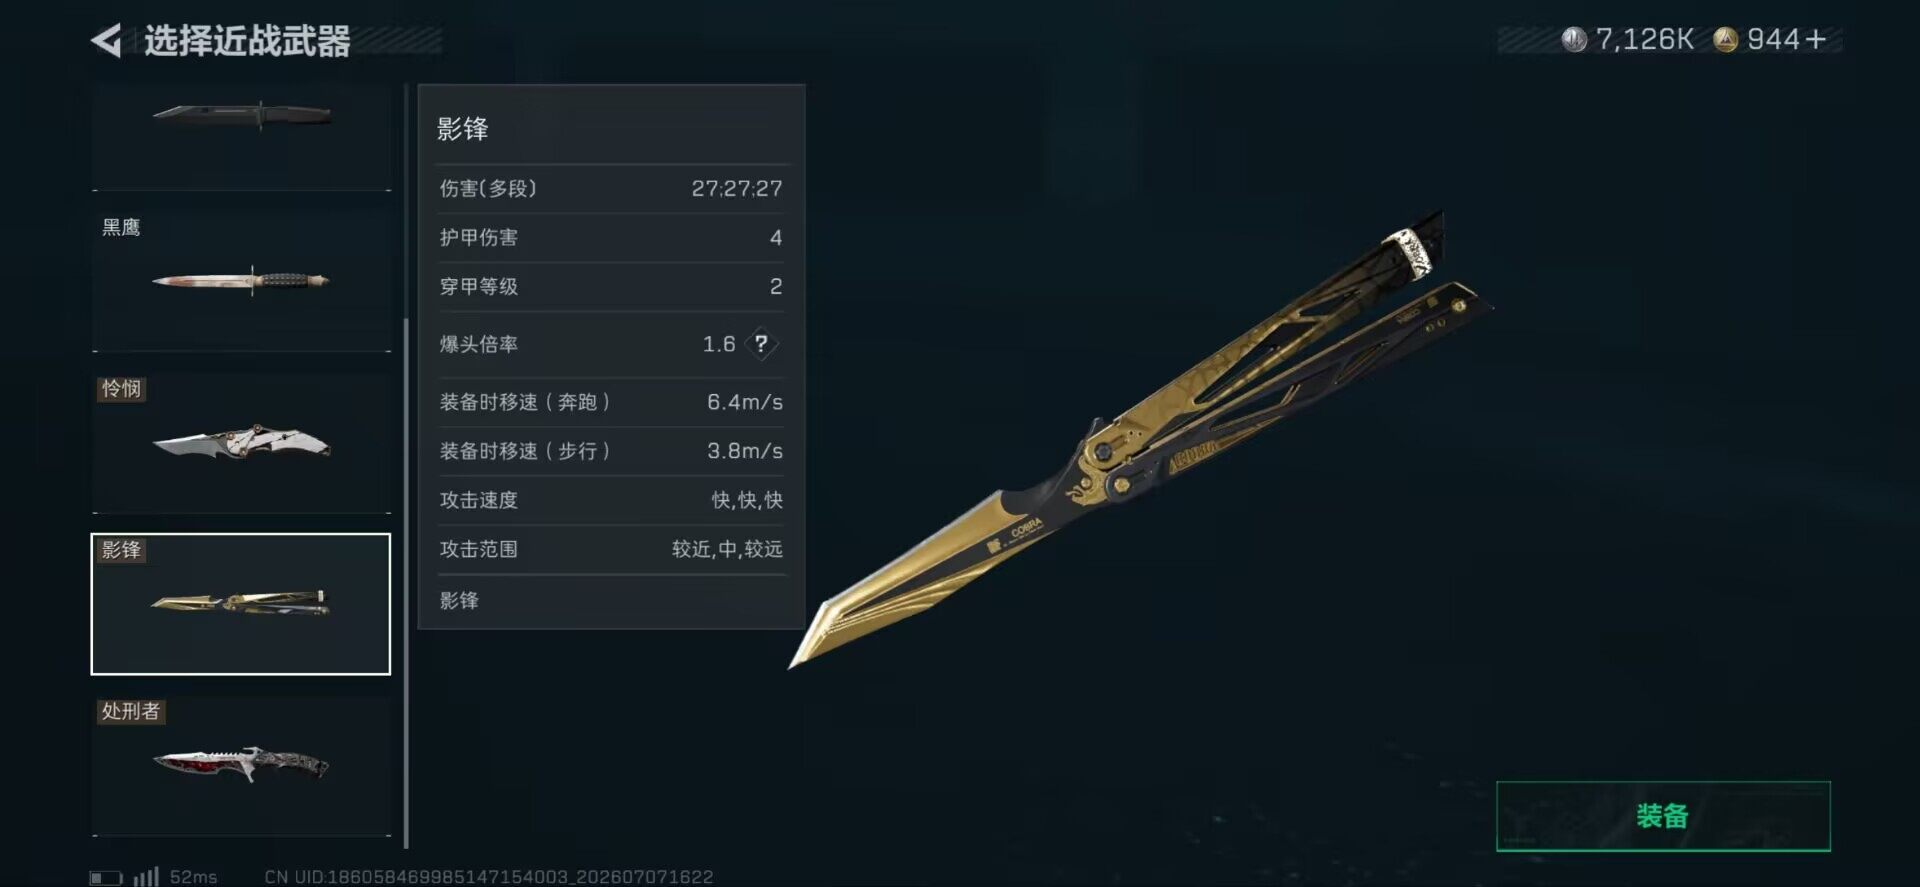Add currency with the plus icon
The width and height of the screenshot is (1920, 887).
(1817, 39)
